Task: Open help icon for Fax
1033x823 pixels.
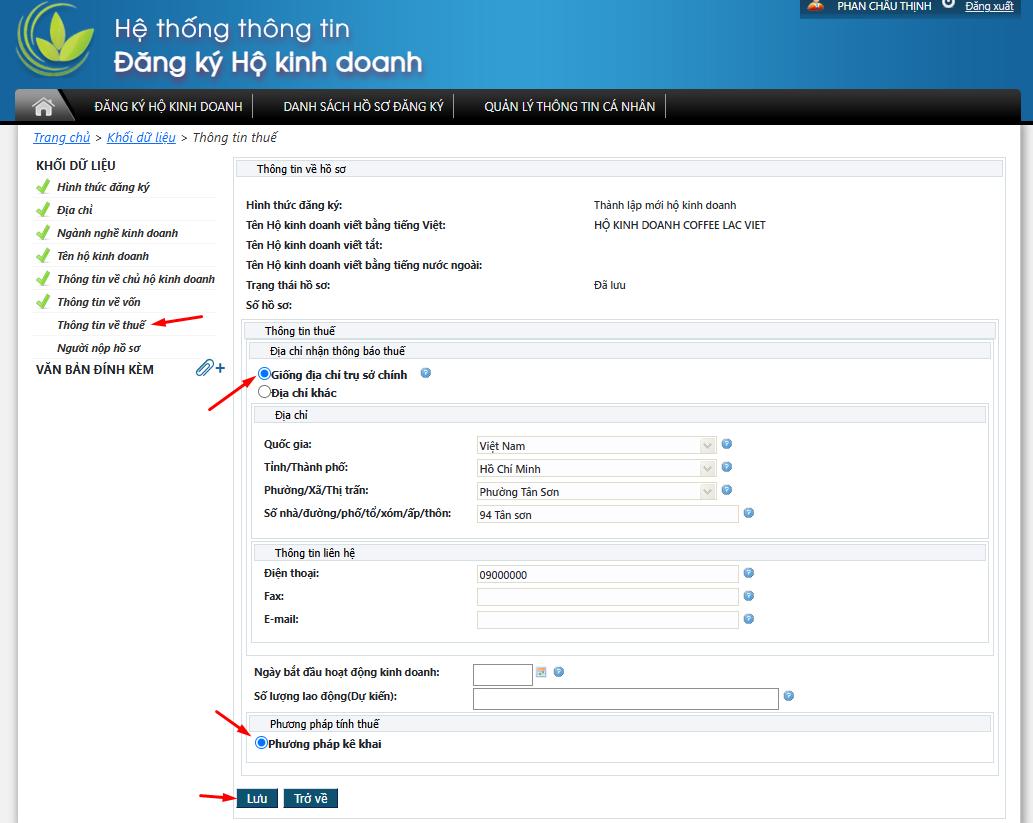Action: click(x=748, y=596)
